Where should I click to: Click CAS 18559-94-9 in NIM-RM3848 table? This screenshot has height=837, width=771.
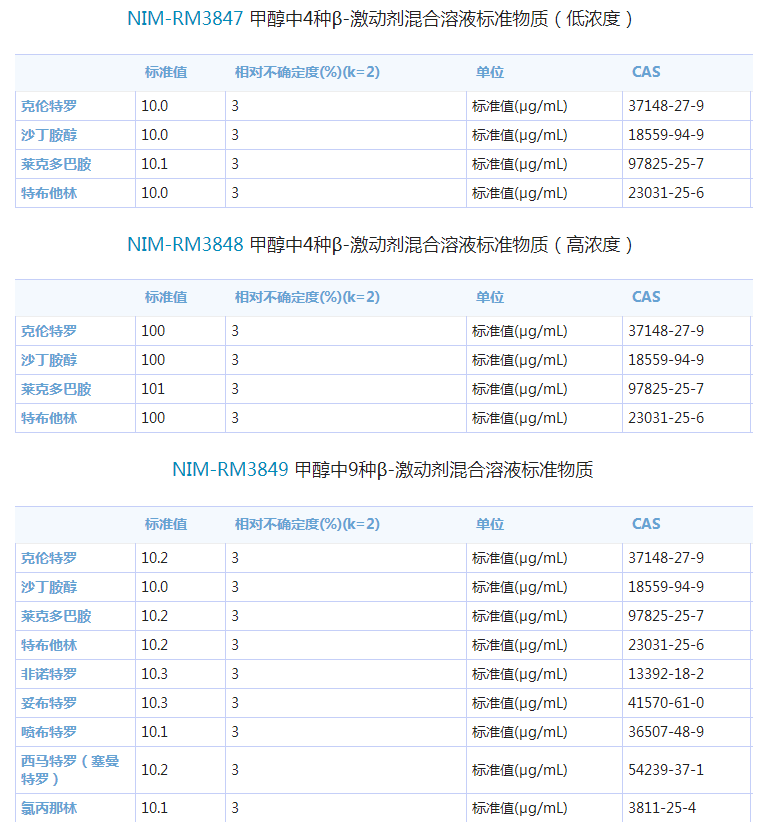[666, 360]
